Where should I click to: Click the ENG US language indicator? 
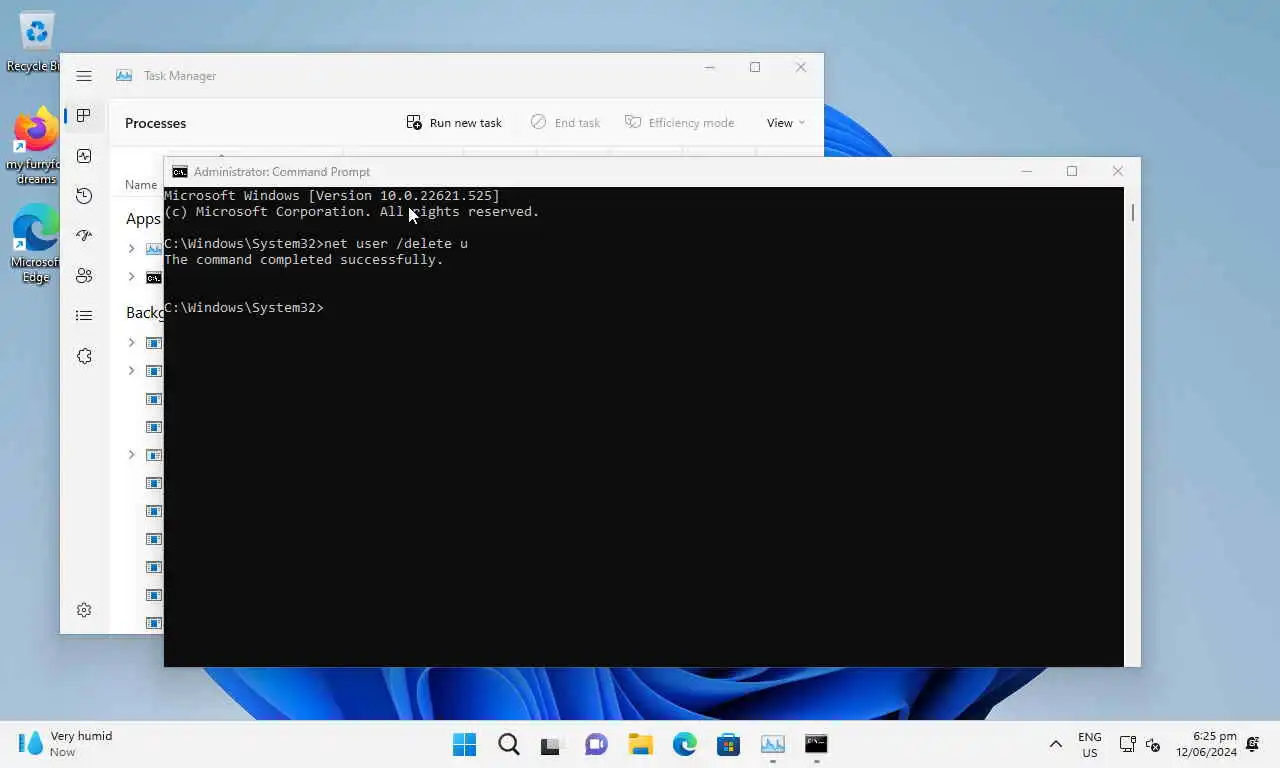coord(1090,744)
